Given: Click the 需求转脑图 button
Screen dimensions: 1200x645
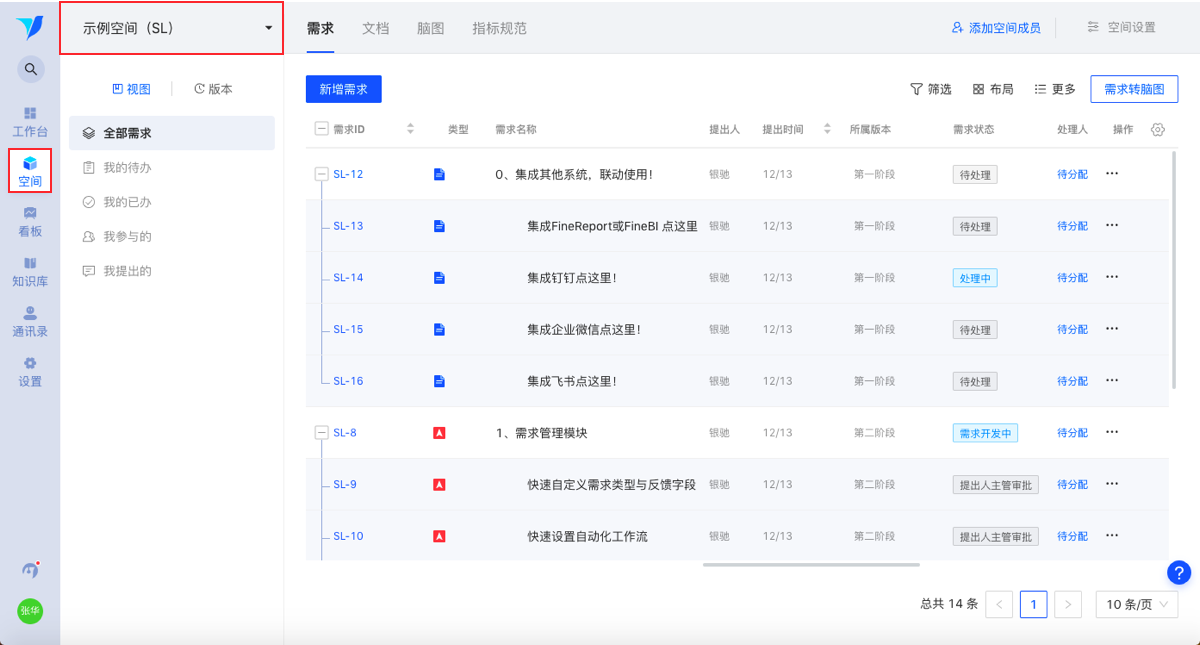Looking at the screenshot, I should (x=1134, y=89).
